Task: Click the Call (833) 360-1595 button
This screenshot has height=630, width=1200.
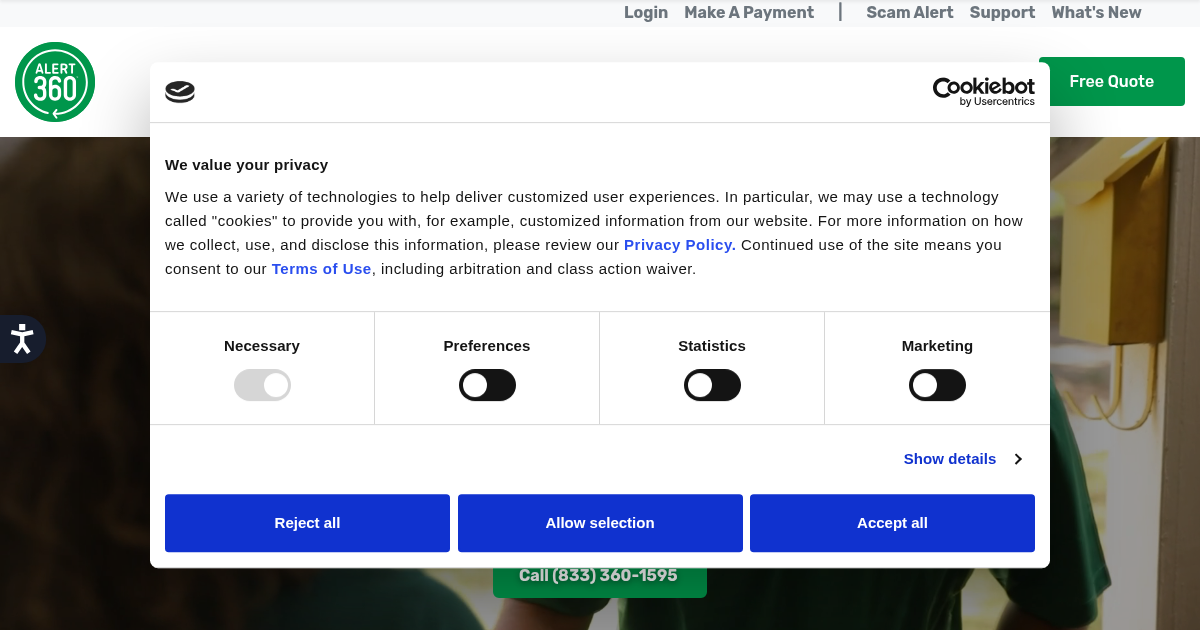Action: pyautogui.click(x=600, y=578)
